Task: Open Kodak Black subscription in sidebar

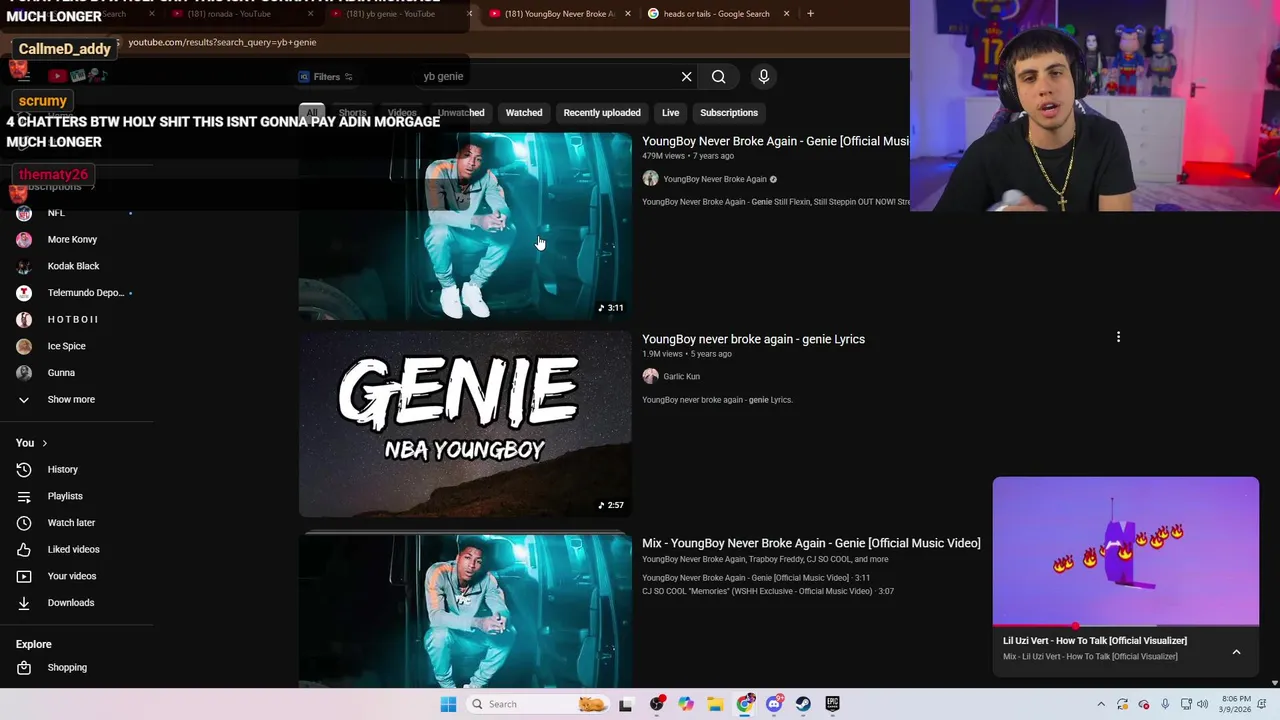Action: click(x=75, y=266)
